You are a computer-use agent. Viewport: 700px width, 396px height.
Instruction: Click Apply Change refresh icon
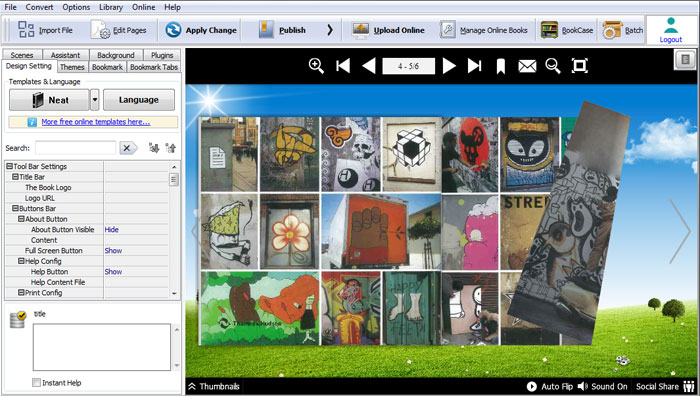coord(173,30)
